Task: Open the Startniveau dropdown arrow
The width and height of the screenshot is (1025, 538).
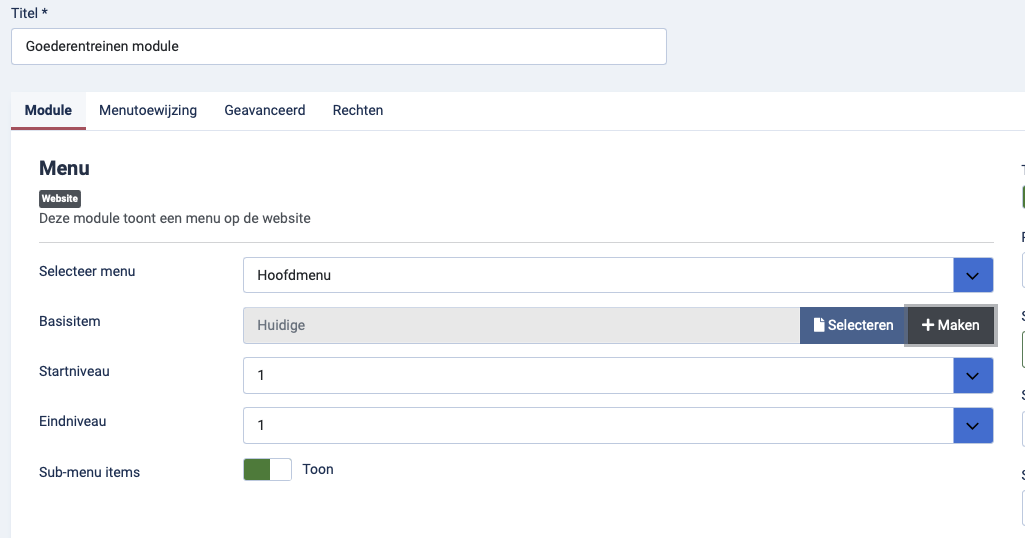Action: point(972,375)
